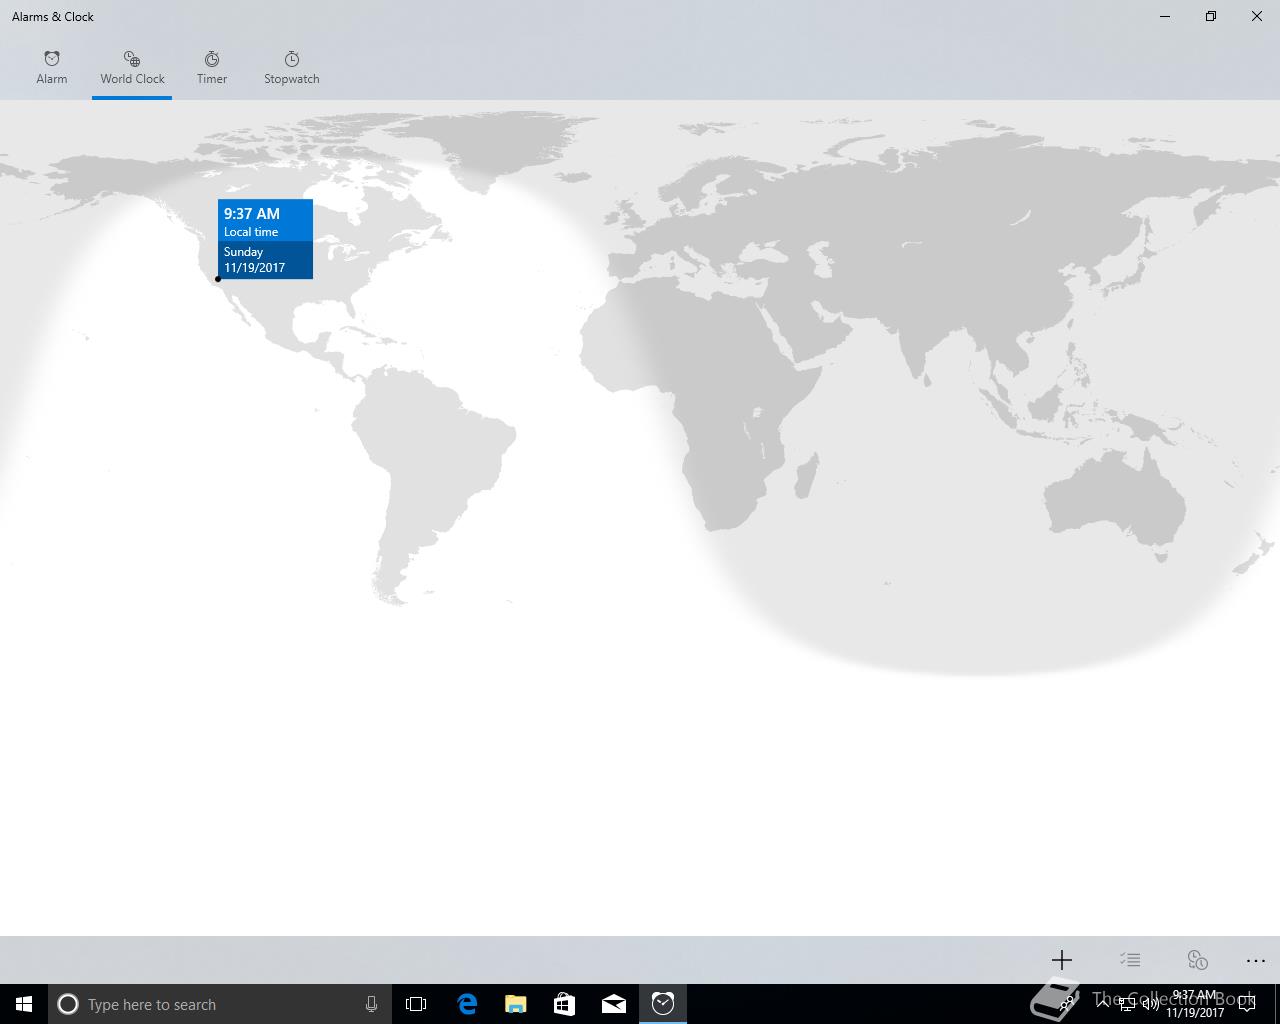The height and width of the screenshot is (1024, 1280).
Task: Open Microsoft Store from taskbar
Action: click(565, 1004)
